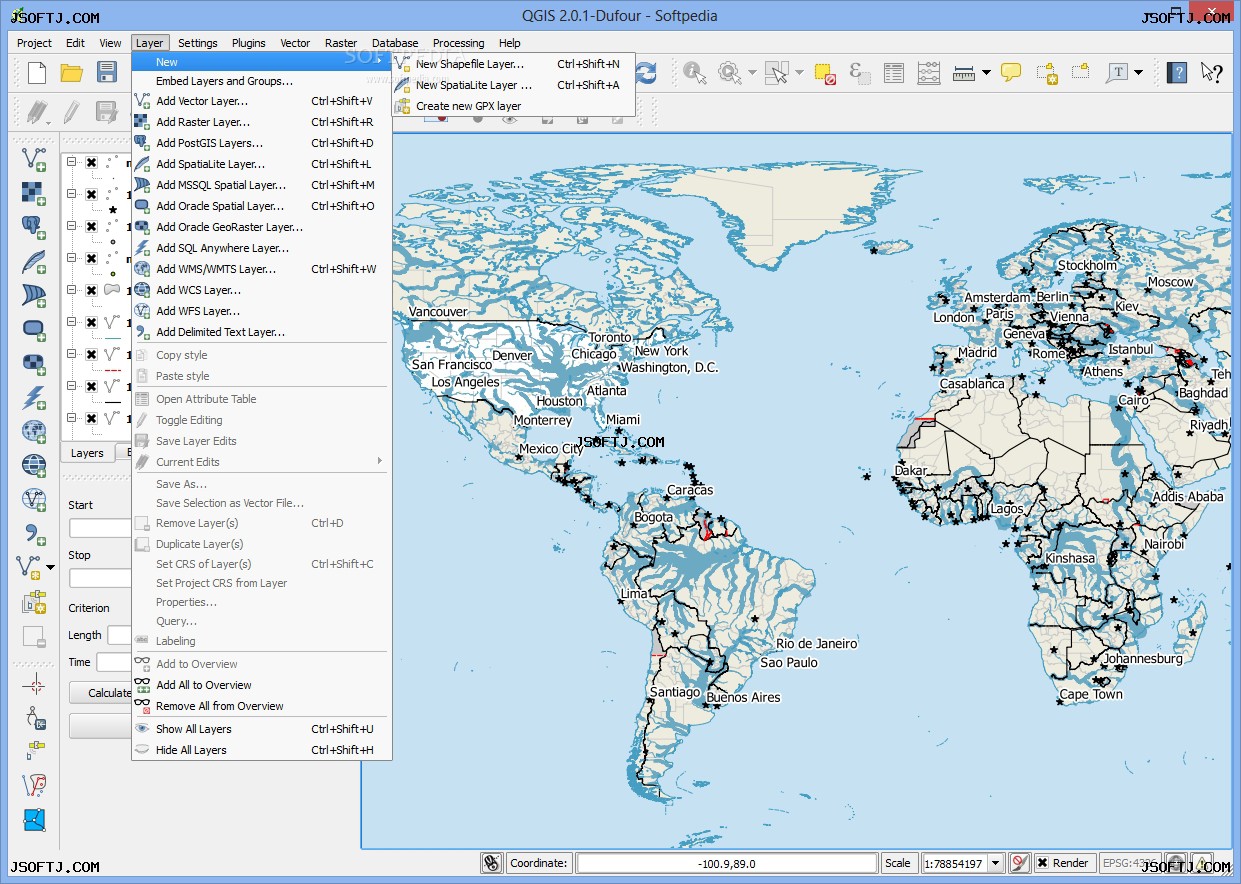Image resolution: width=1241 pixels, height=884 pixels.
Task: Switch to the Layers panel tab
Action: 87,453
